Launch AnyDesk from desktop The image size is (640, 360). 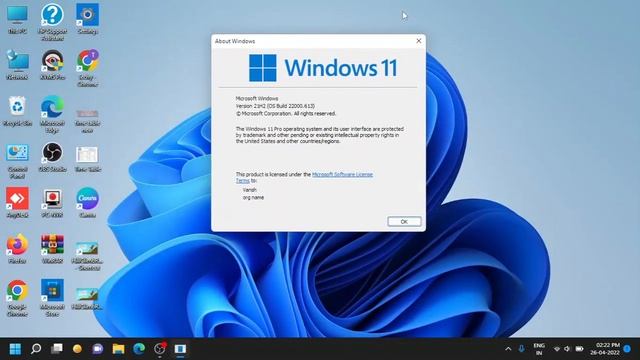pos(18,203)
